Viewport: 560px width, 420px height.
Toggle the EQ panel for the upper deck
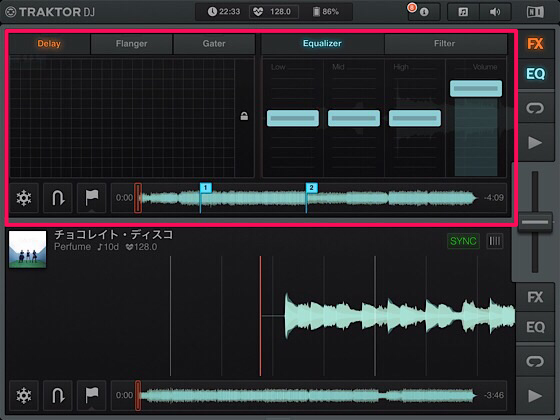pyautogui.click(x=535, y=74)
